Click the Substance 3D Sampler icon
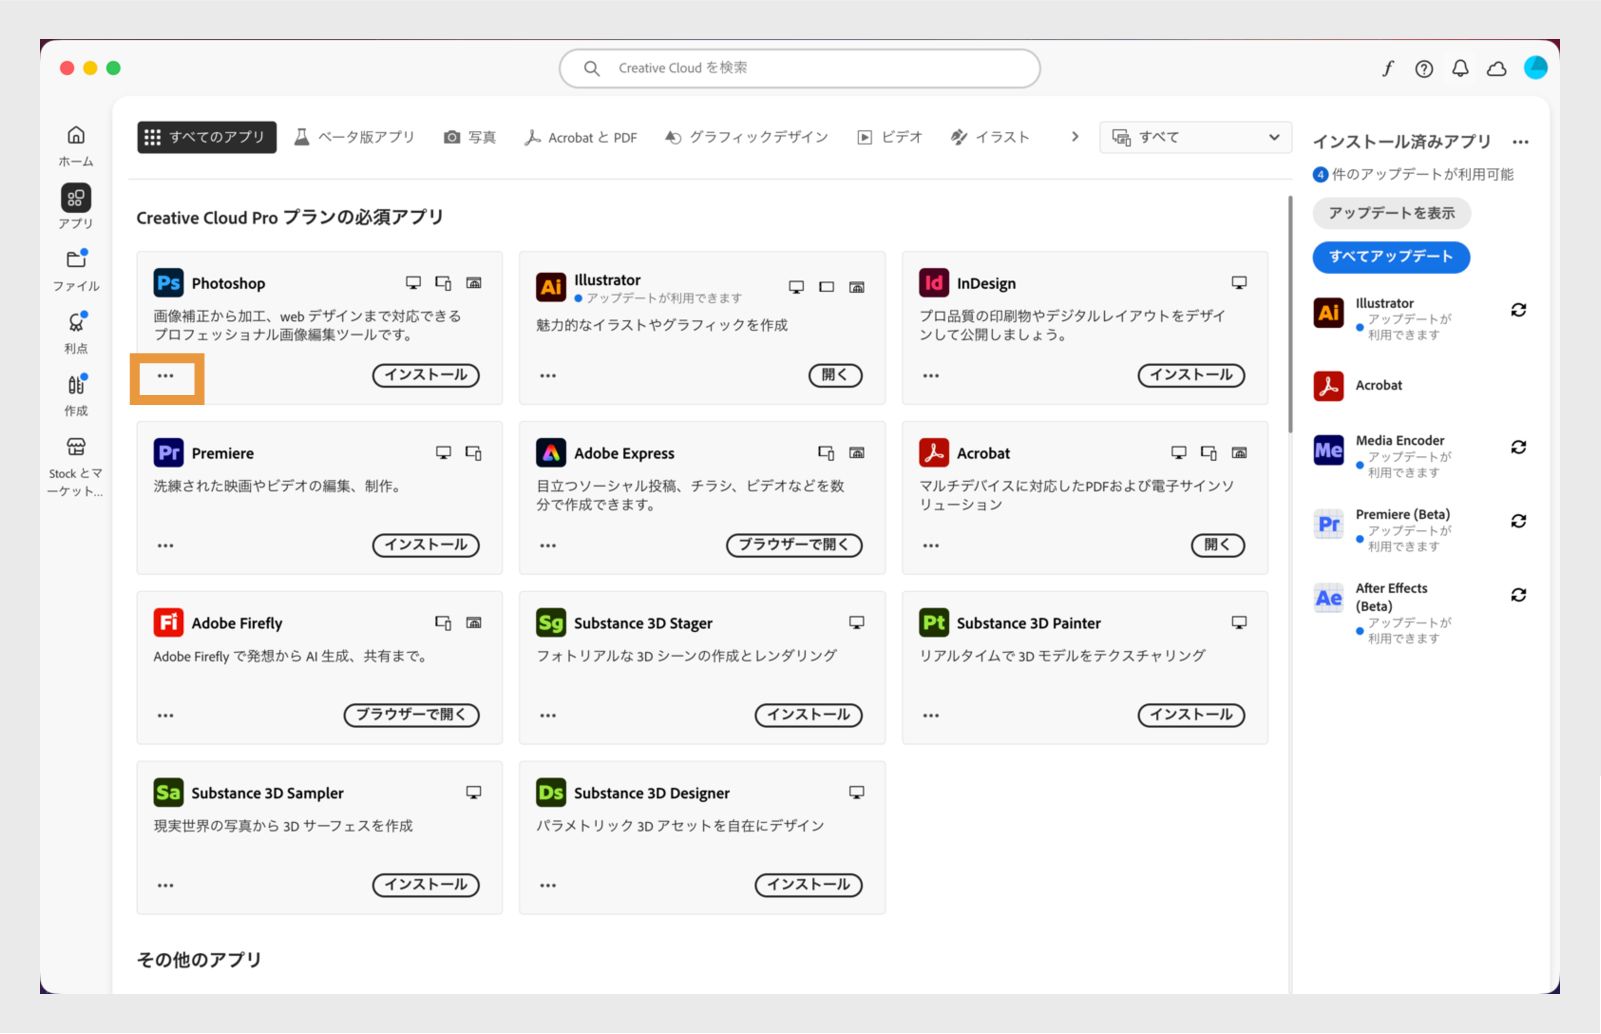1601x1034 pixels. coord(168,793)
